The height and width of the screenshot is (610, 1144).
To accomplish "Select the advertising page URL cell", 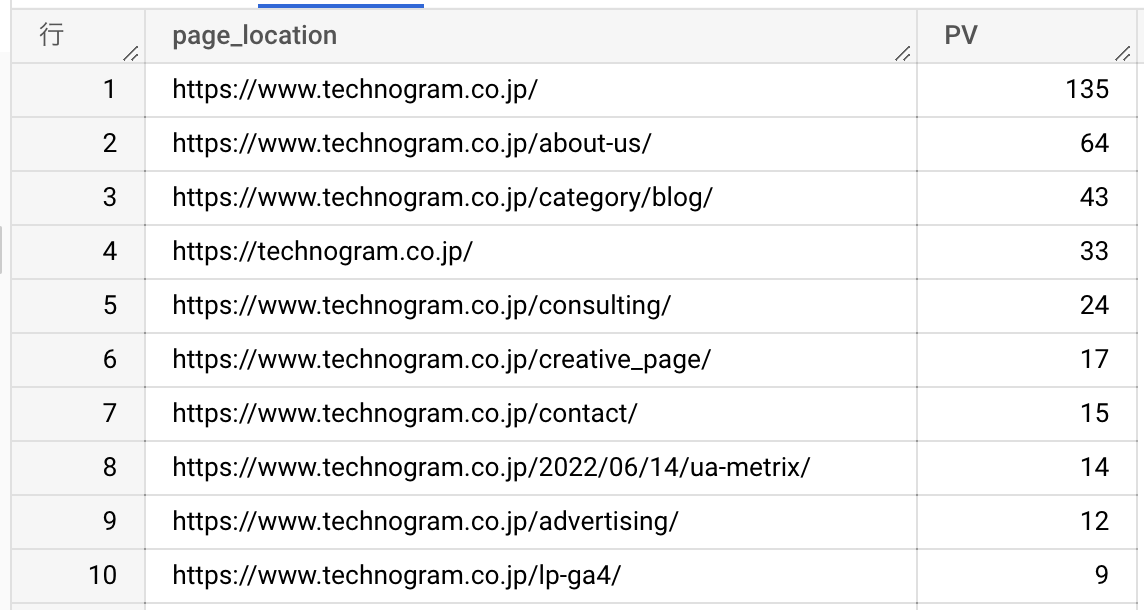I will (530, 522).
